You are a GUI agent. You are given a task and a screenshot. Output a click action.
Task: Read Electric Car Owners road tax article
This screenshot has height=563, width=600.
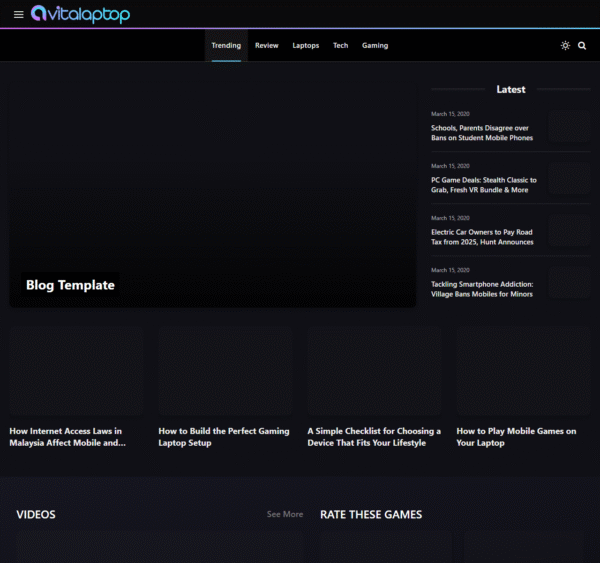pos(482,237)
